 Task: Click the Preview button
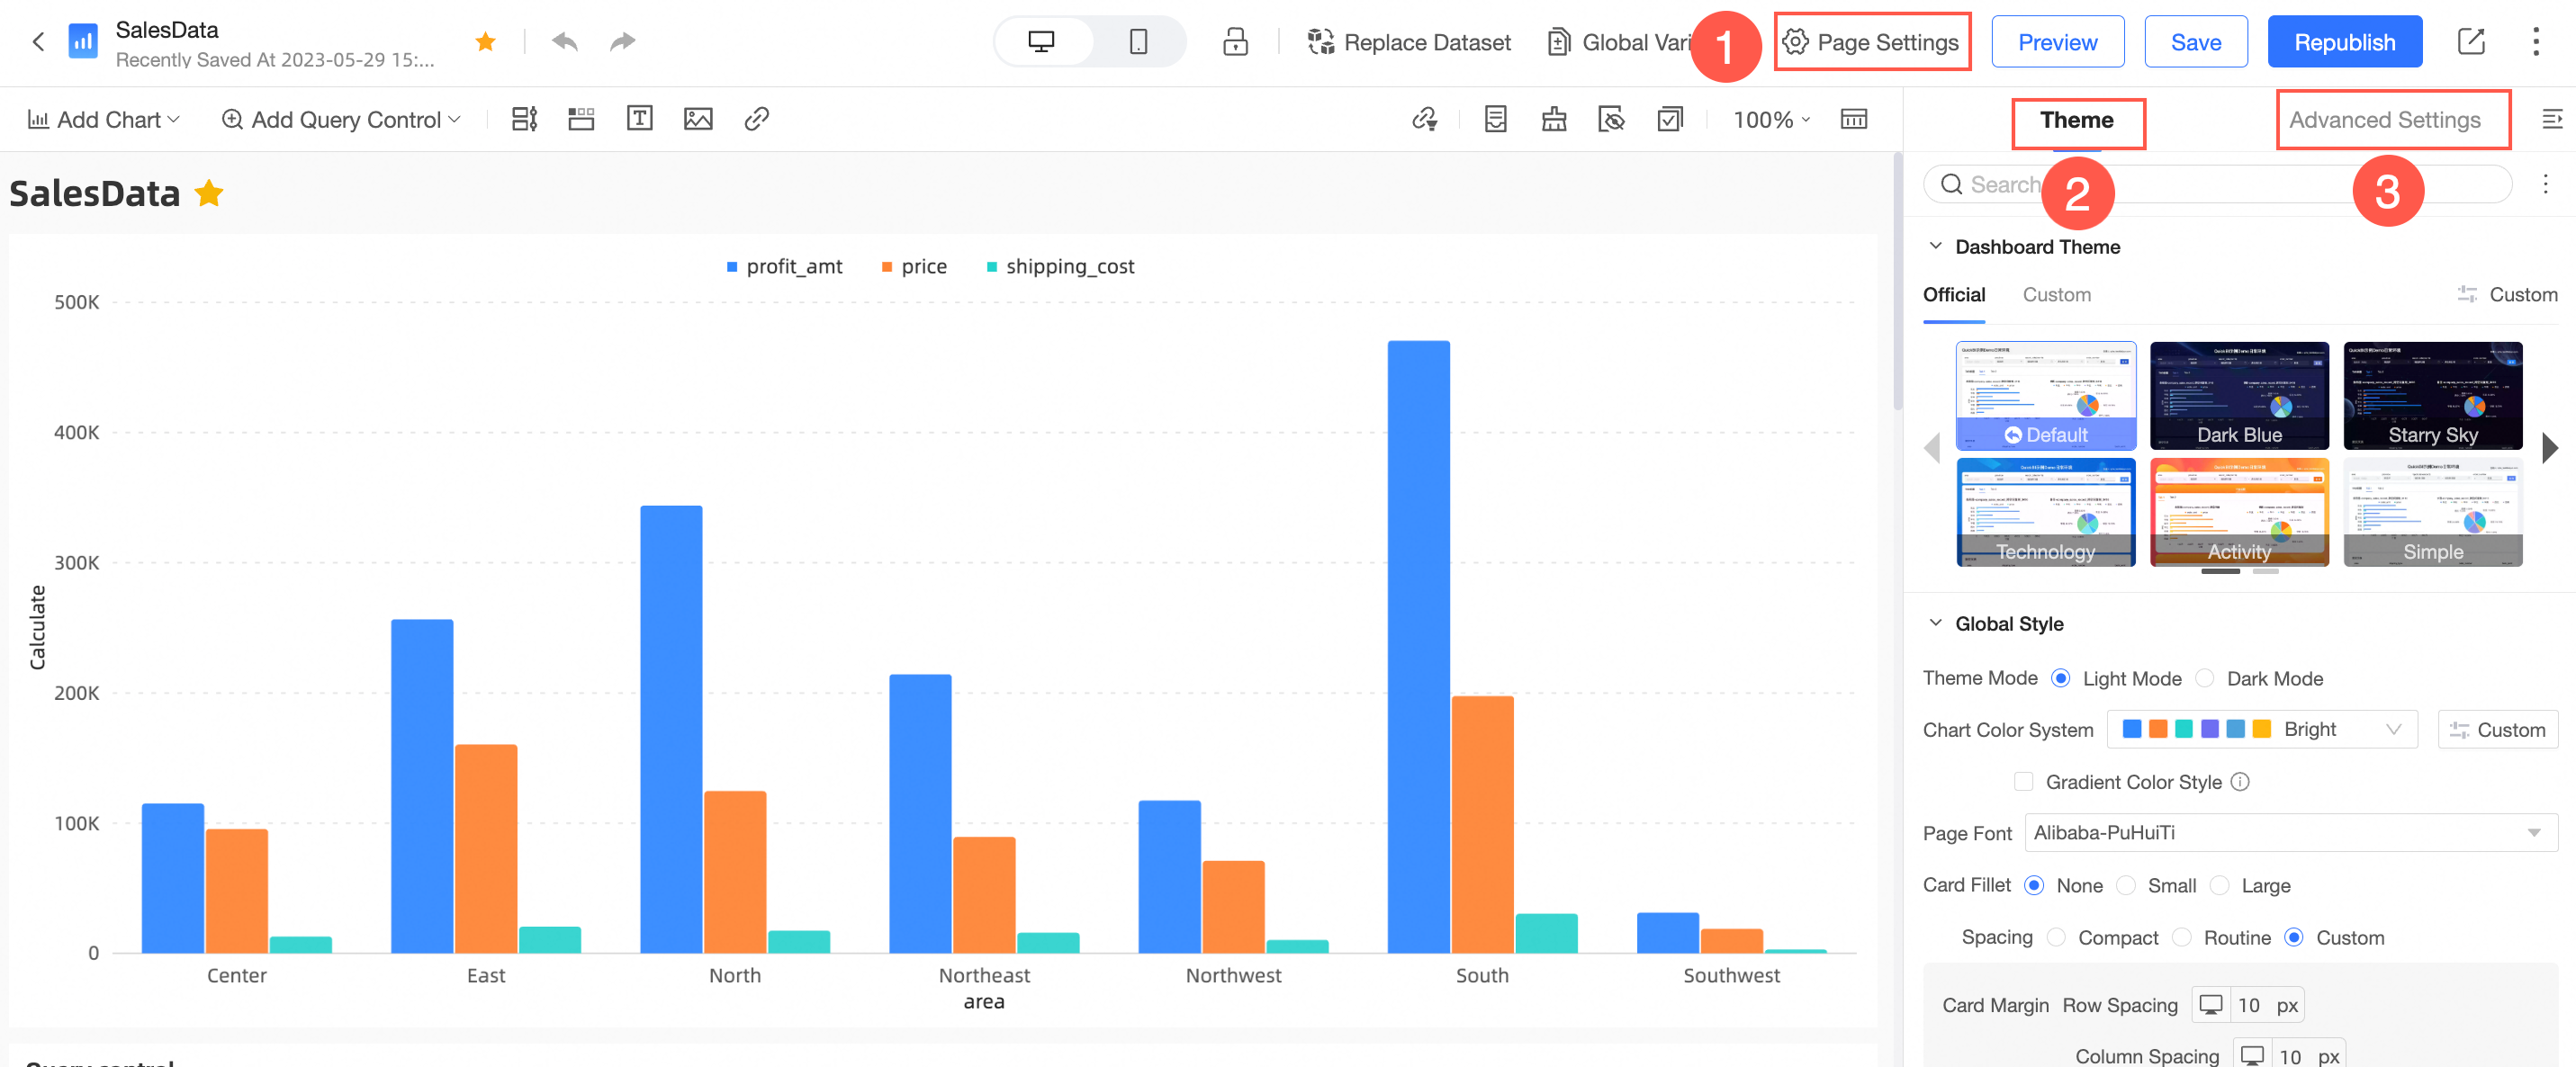coord(2057,42)
